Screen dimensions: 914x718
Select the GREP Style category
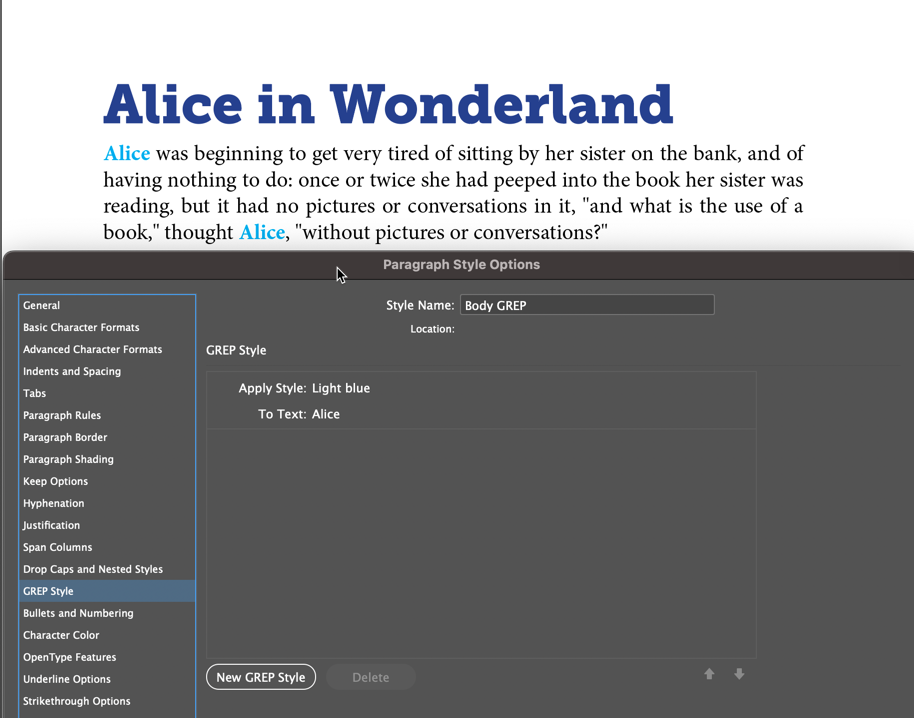tap(107, 591)
